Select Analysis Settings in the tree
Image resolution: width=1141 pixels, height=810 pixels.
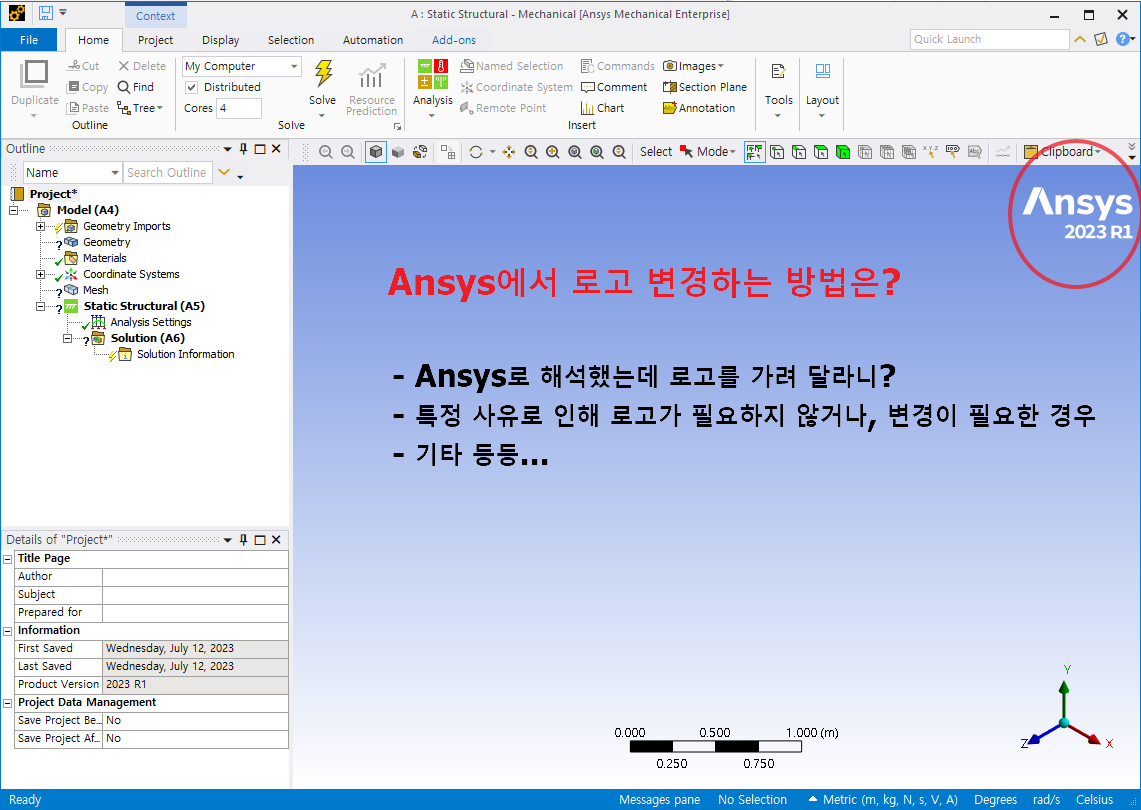click(151, 322)
